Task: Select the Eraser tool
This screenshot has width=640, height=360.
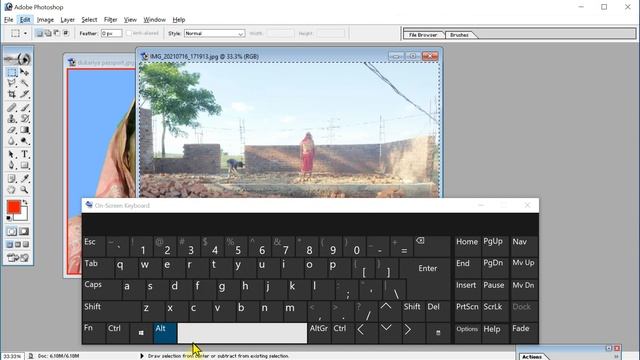Action: click(12, 130)
